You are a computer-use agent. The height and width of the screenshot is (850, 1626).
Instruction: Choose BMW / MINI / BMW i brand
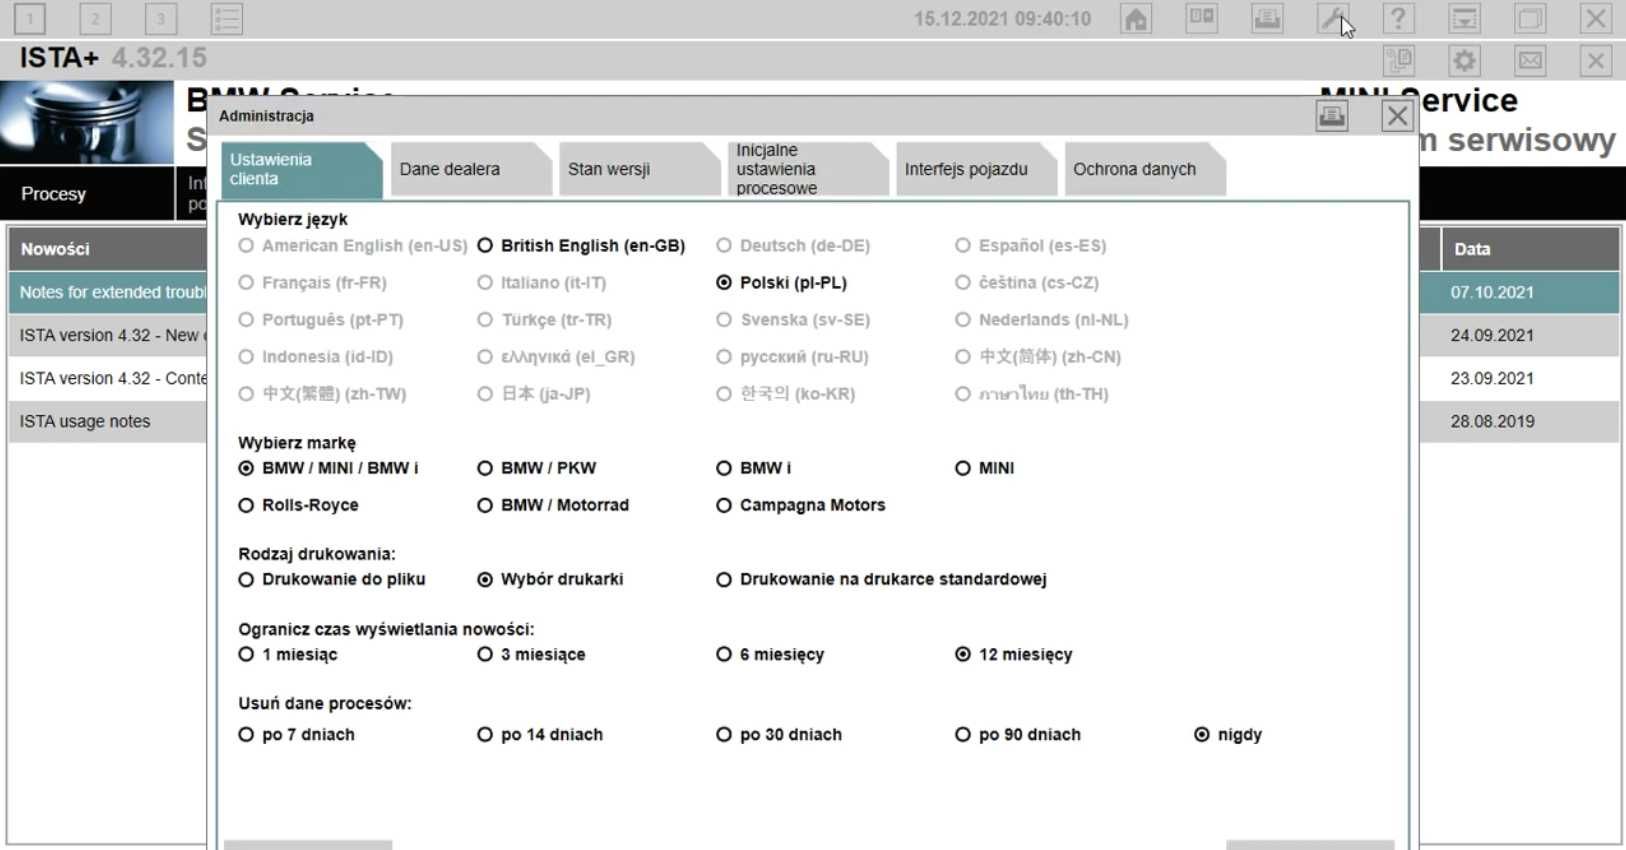[329, 468]
